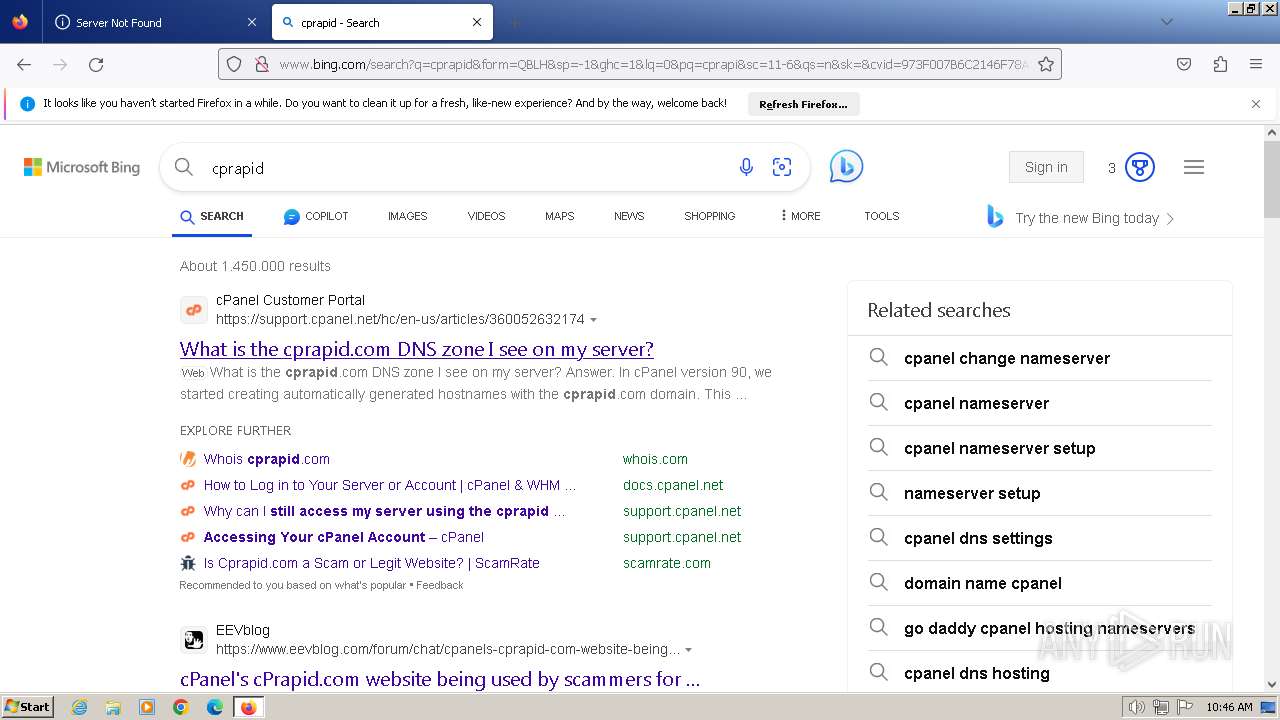Launch Internet Explorer from taskbar

(x=79, y=707)
